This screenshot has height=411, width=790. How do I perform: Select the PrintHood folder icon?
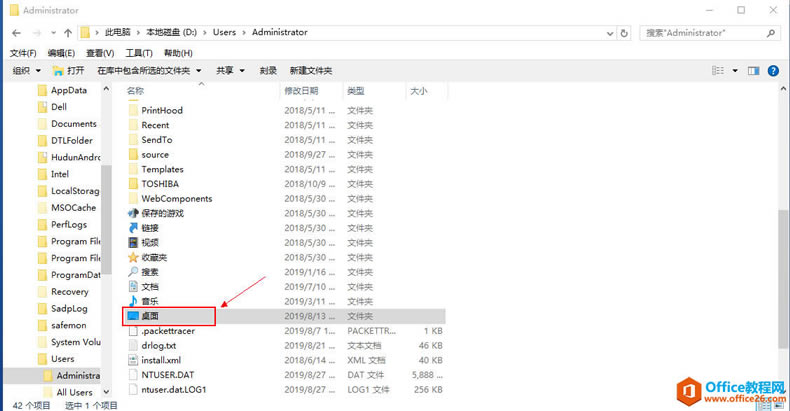coord(133,110)
